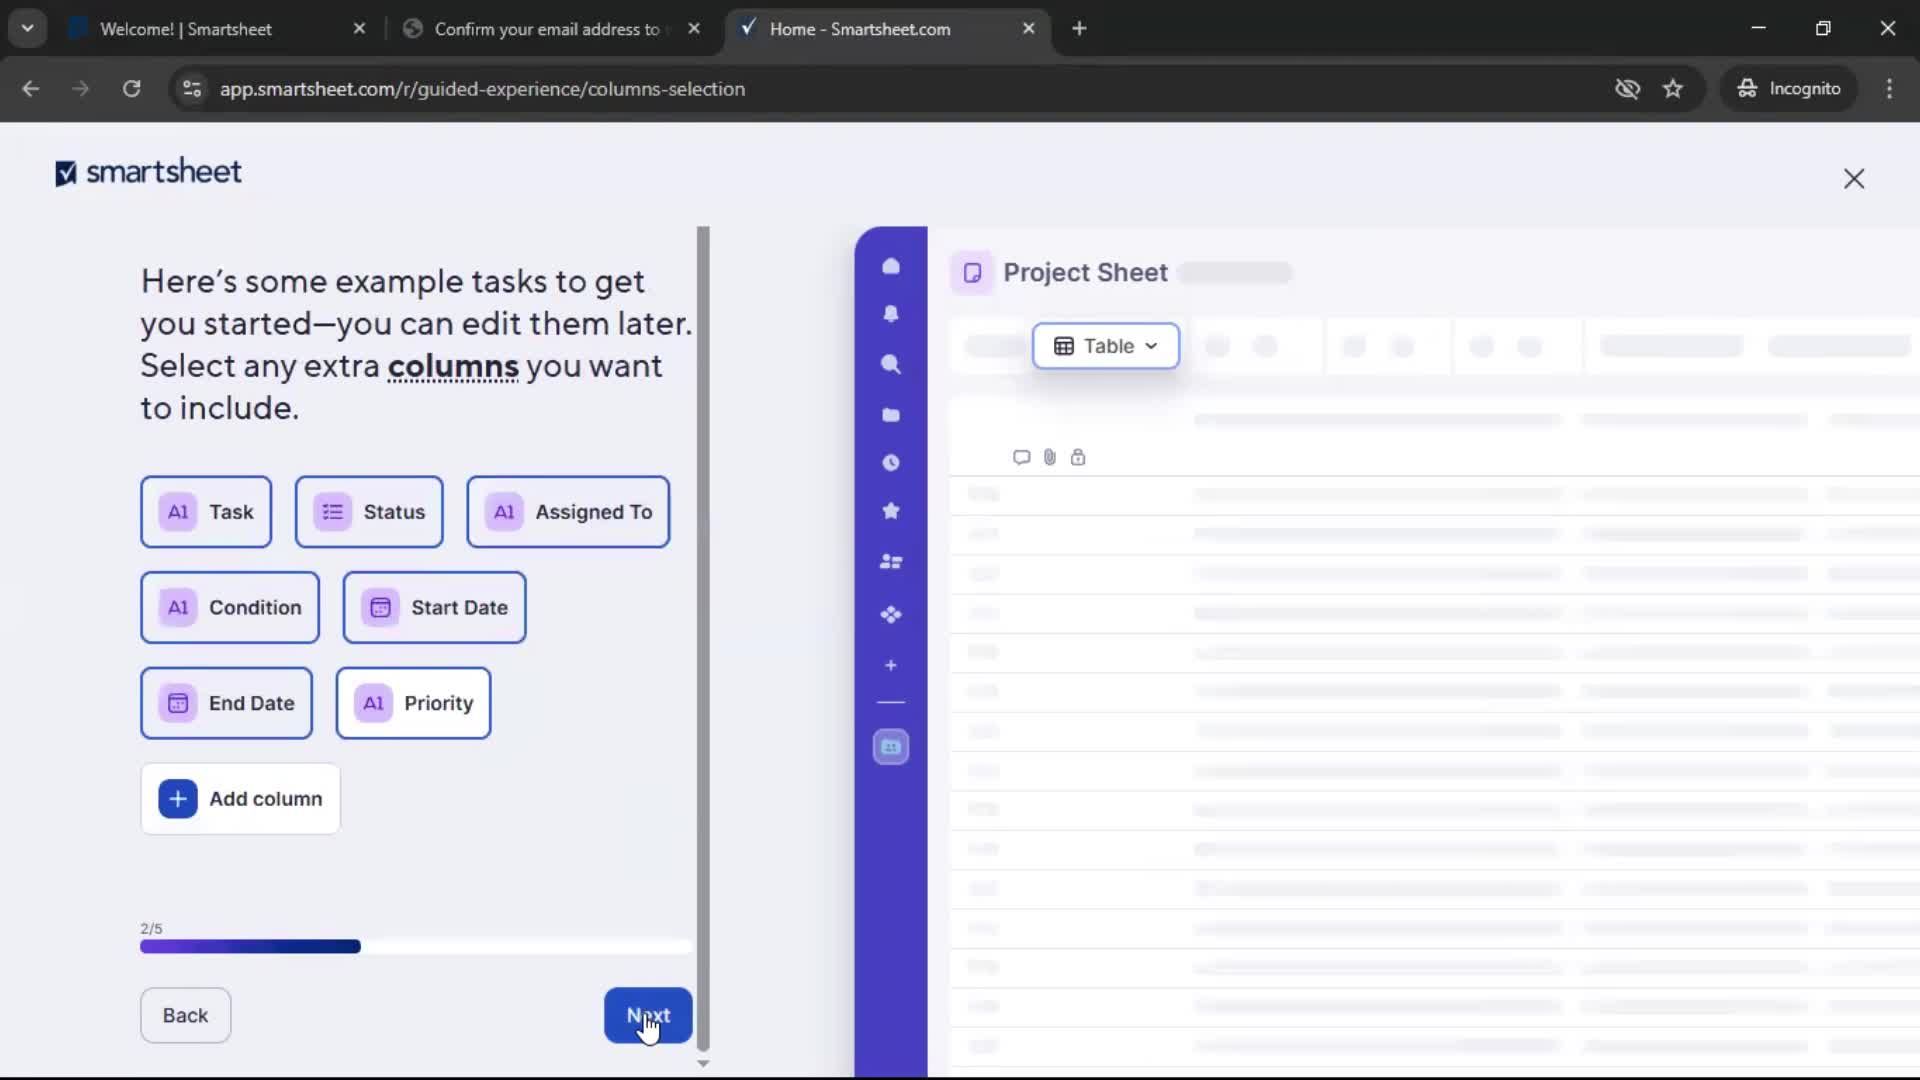The image size is (1920, 1080).
Task: Switch to the Confirm your email address tab
Action: click(540, 29)
